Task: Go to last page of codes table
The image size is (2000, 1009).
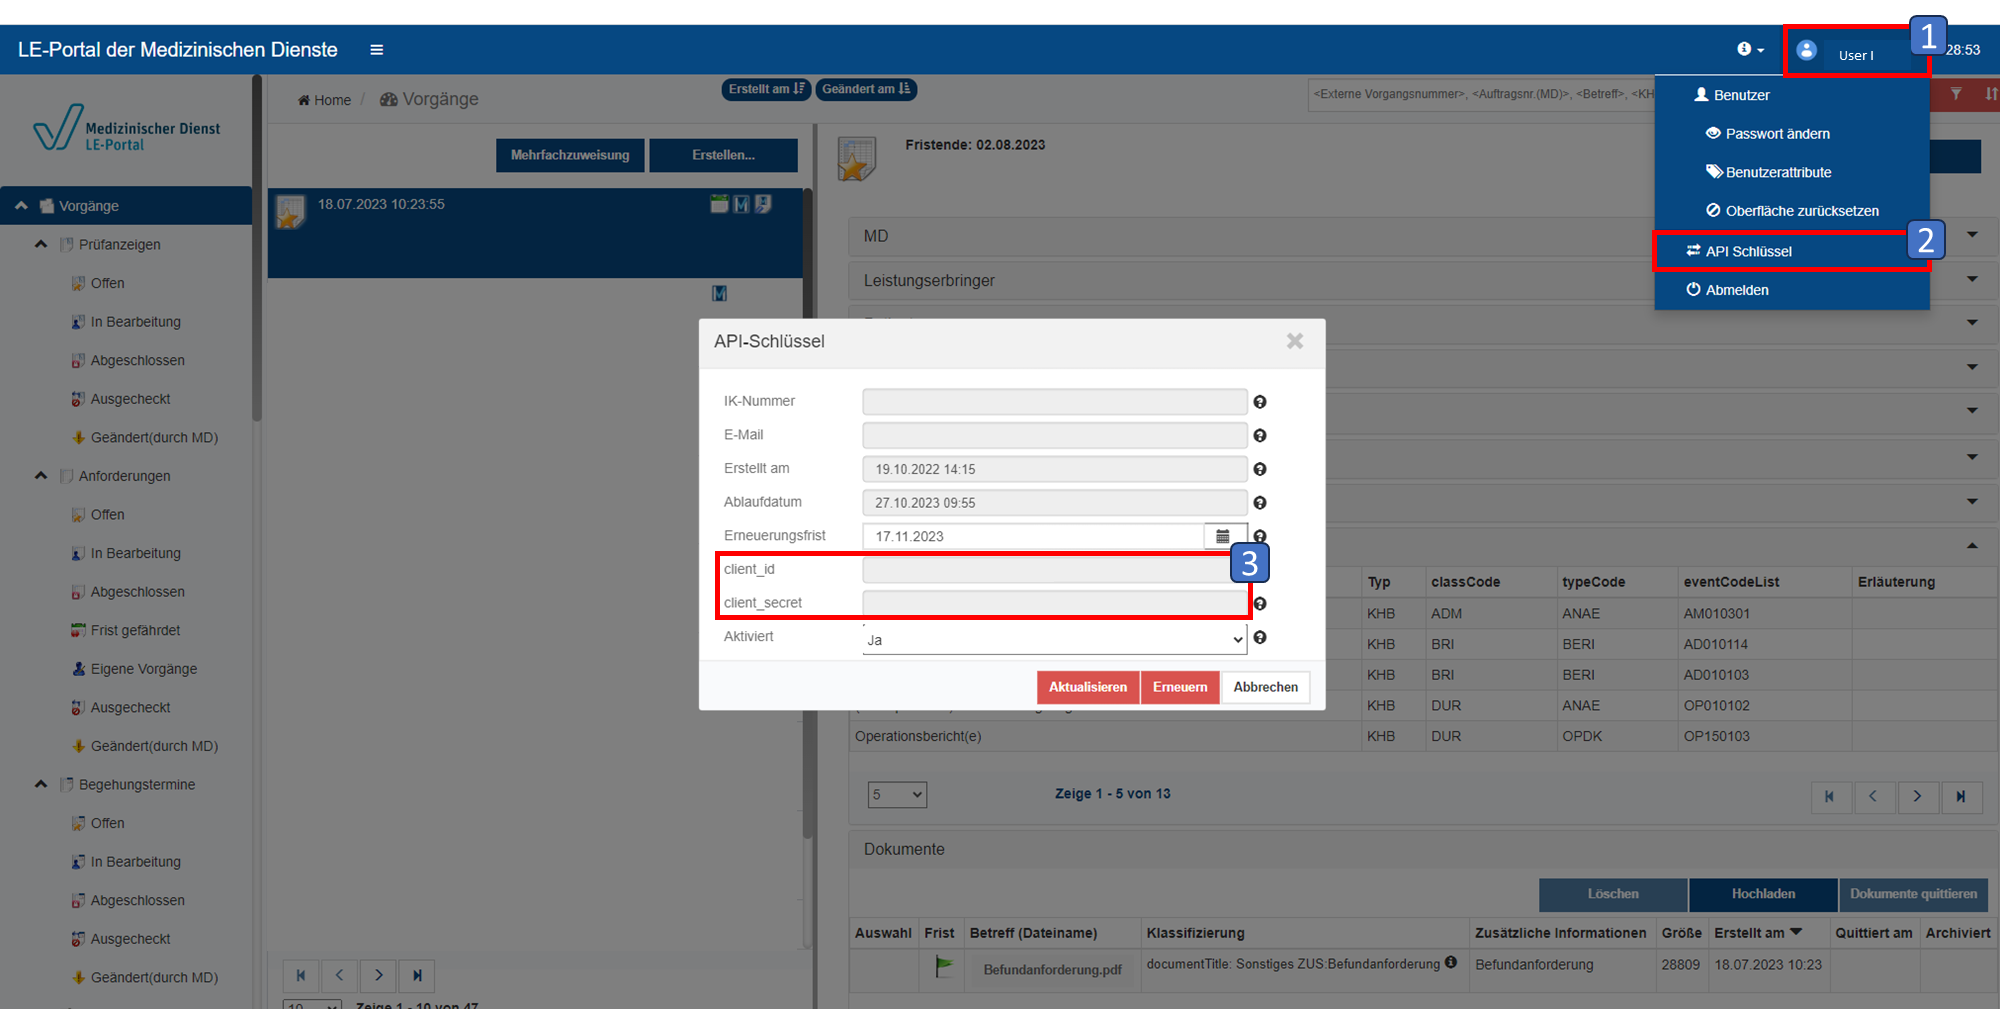Action: 1961,796
